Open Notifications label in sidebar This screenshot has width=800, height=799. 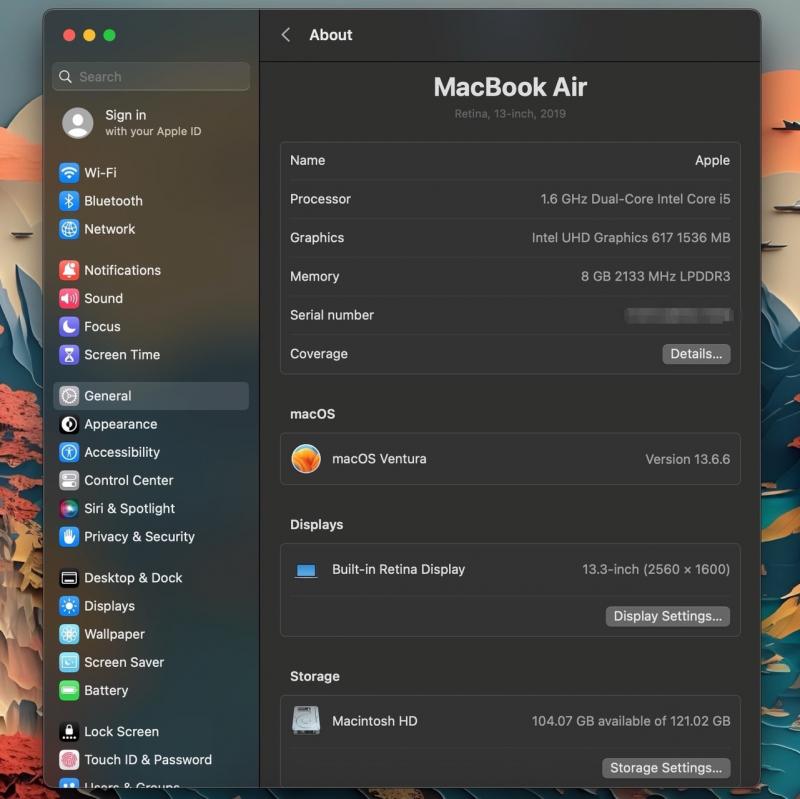tap(122, 270)
